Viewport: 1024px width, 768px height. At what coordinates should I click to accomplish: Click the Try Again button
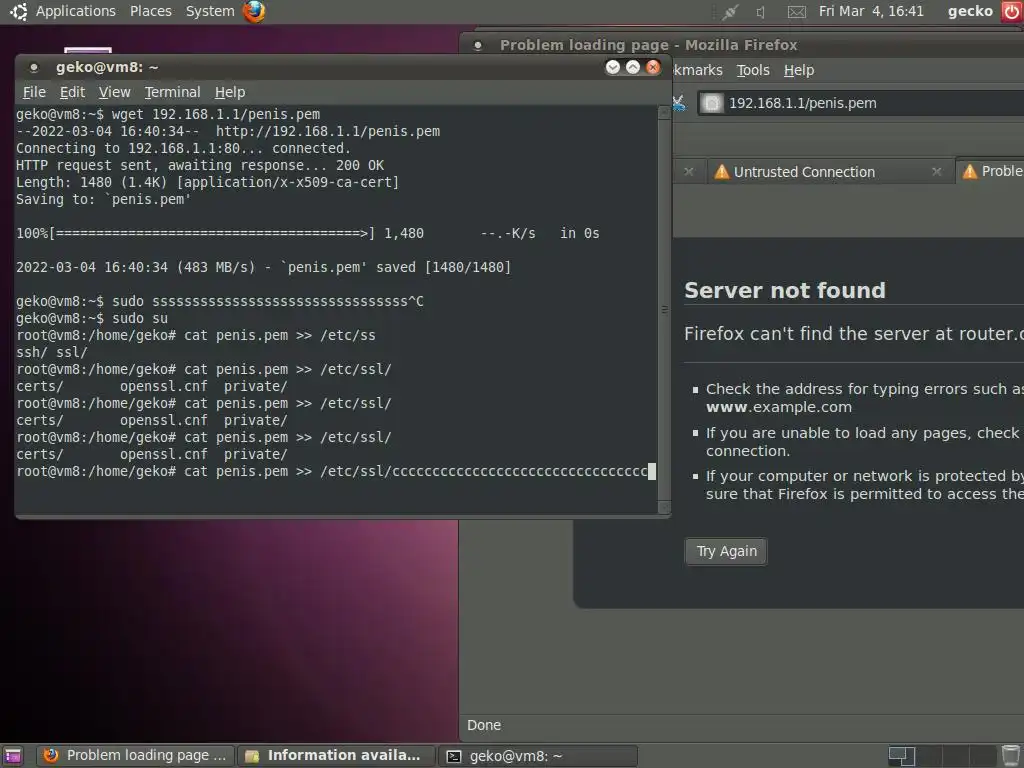(x=726, y=551)
